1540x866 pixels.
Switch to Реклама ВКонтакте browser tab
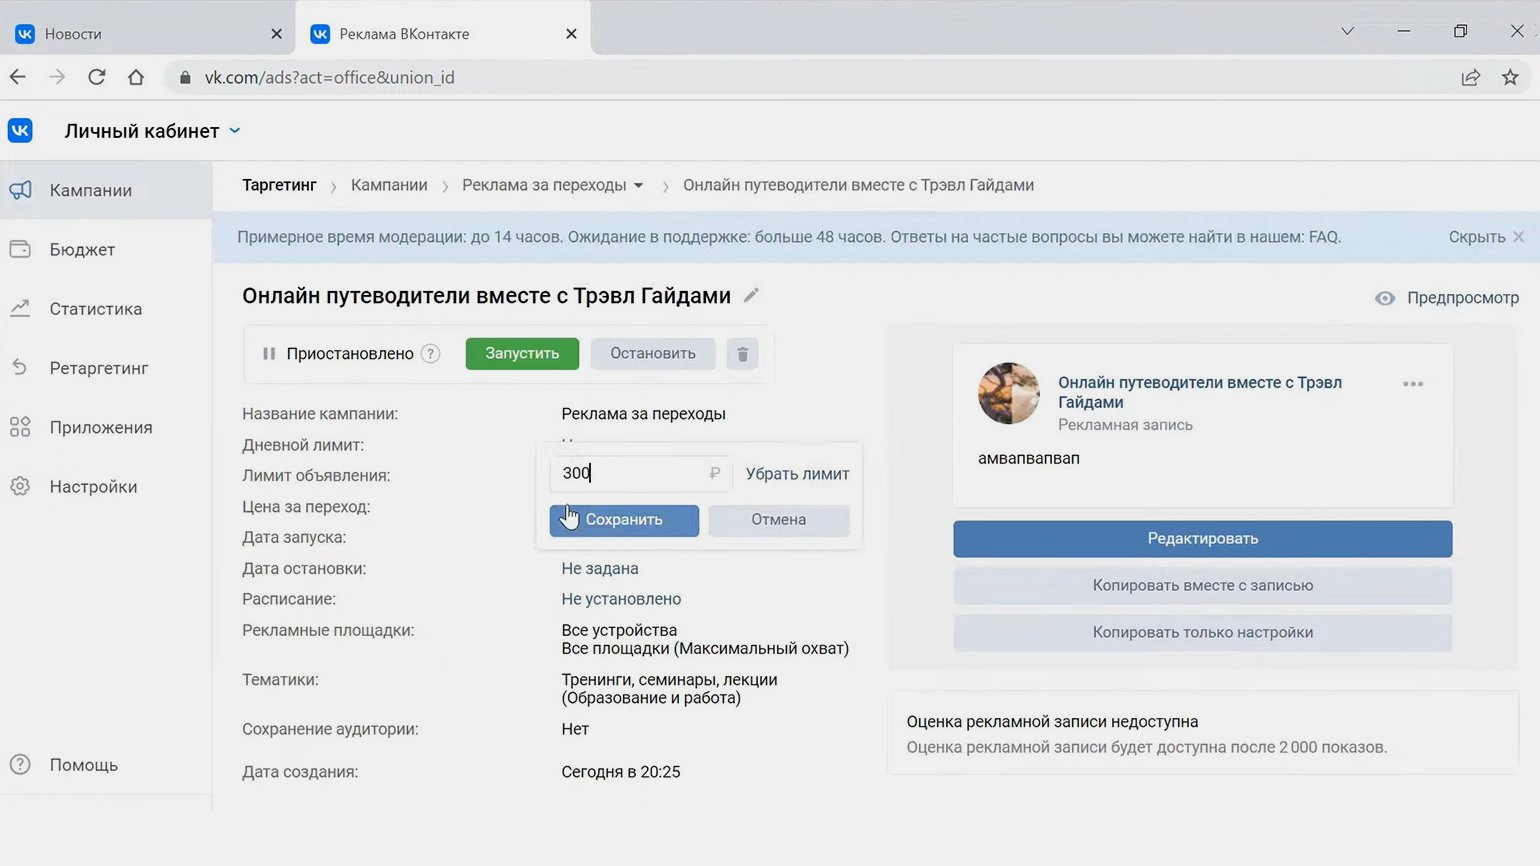click(444, 33)
